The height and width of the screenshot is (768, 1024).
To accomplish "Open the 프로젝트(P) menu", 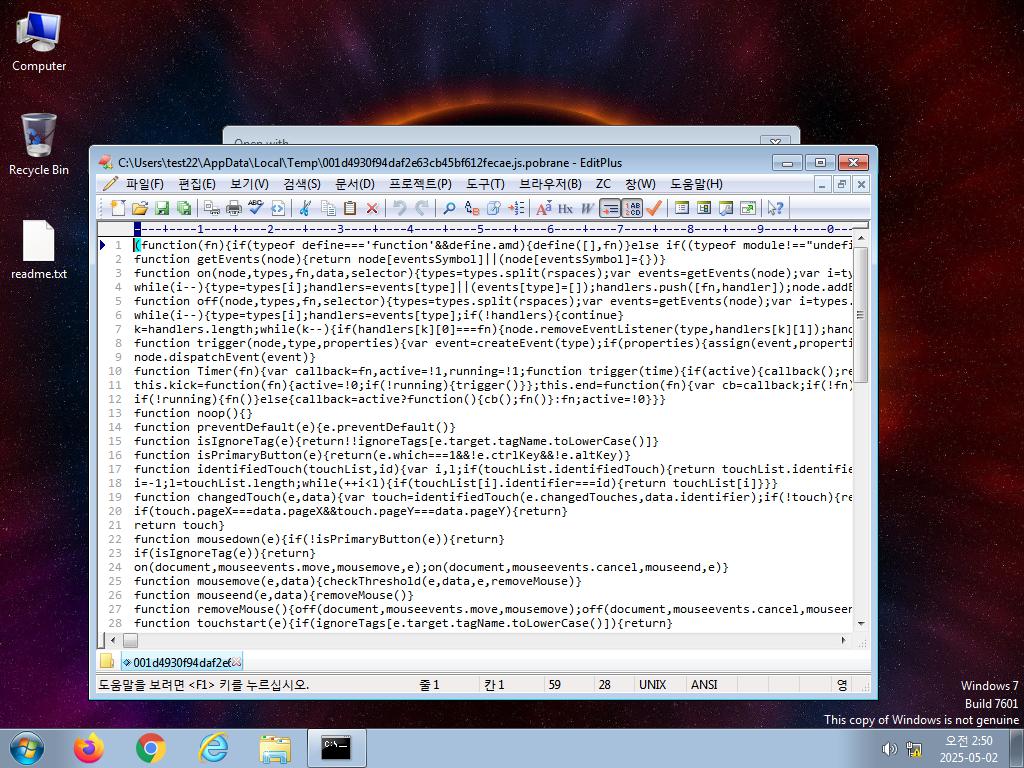I will [420, 184].
